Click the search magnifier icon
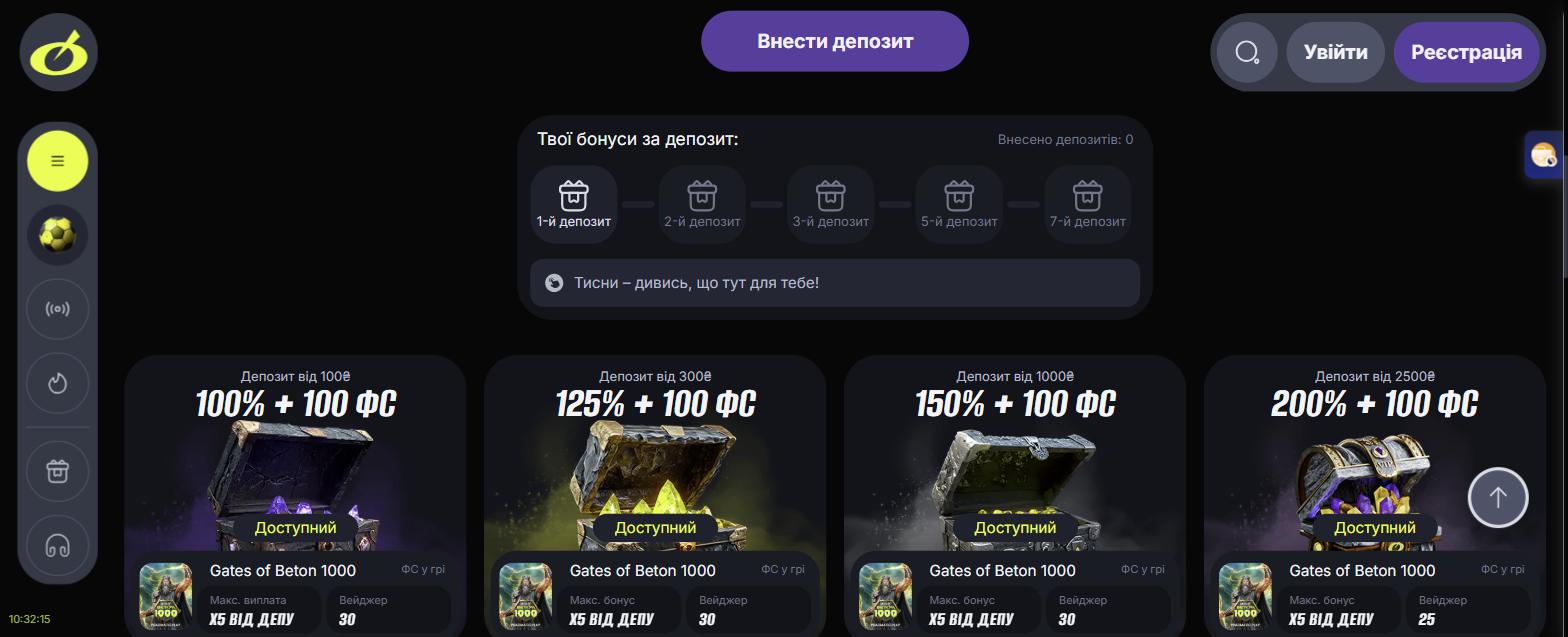Screen dimensions: 1568x637 click(1247, 52)
